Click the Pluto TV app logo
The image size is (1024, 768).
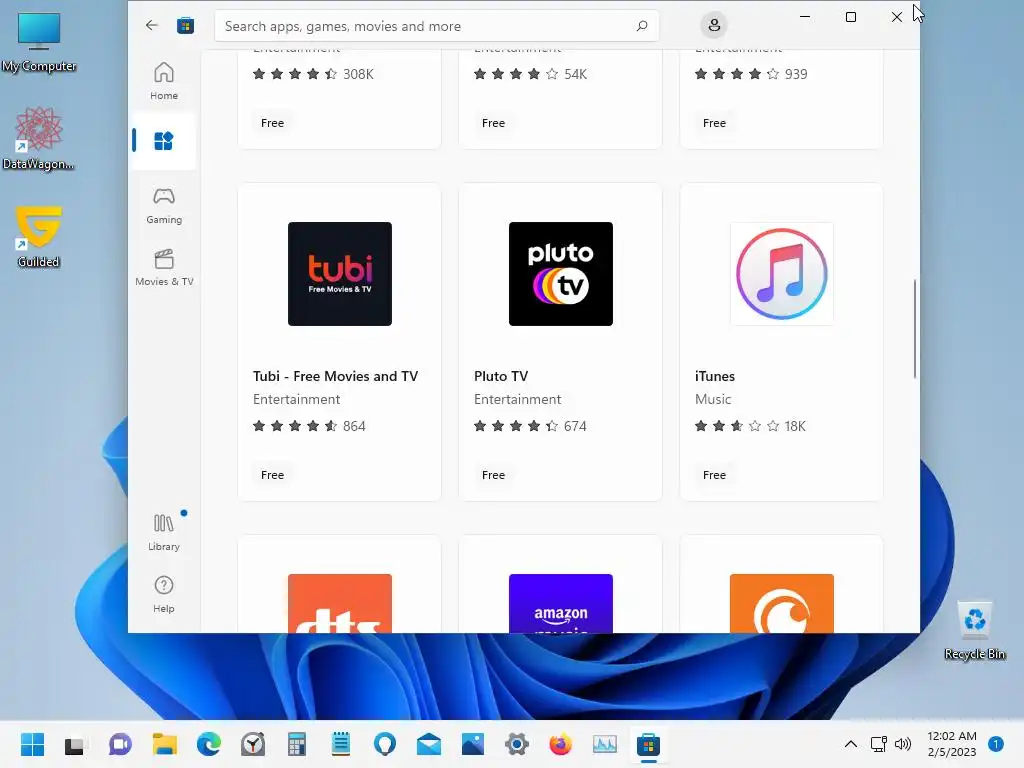click(560, 274)
